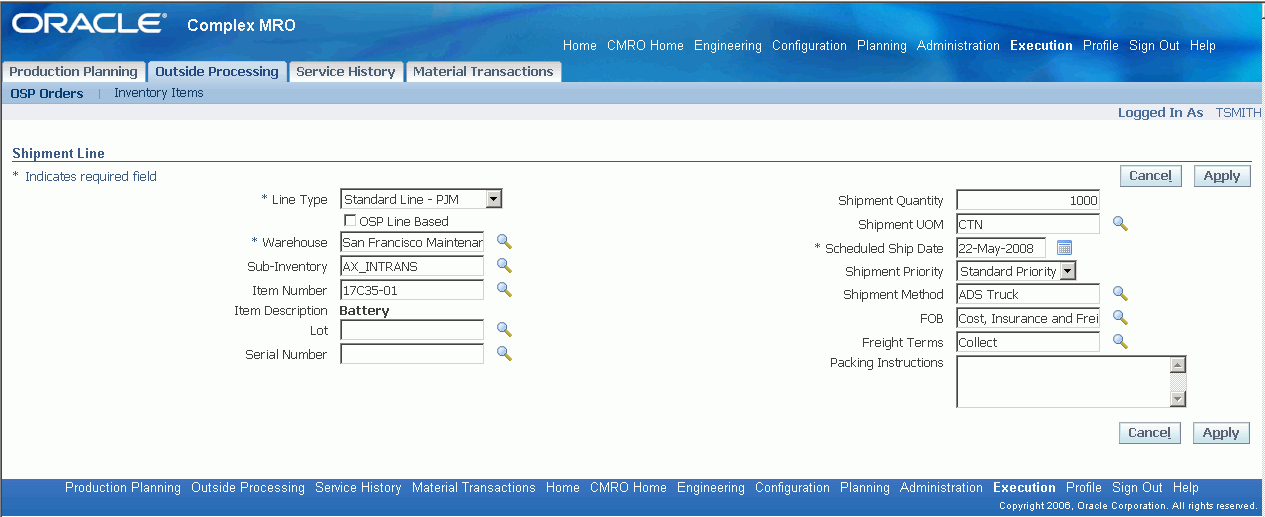1265x517 pixels.
Task: Switch to the Outside Processing tab
Action: point(217,72)
